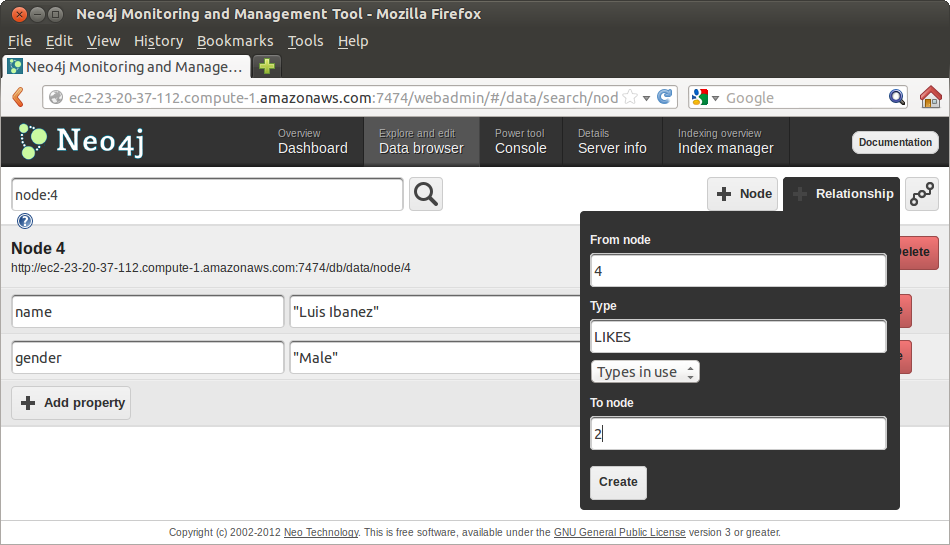The width and height of the screenshot is (950, 545).
Task: Click the magnifying glass search button
Action: 426,194
